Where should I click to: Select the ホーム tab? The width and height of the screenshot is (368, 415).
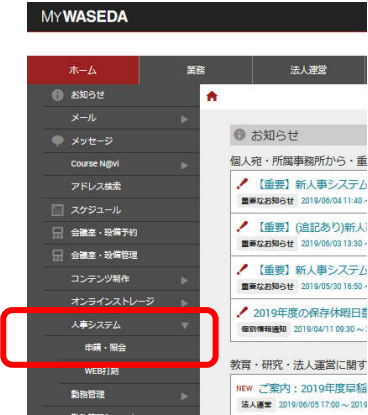click(83, 70)
